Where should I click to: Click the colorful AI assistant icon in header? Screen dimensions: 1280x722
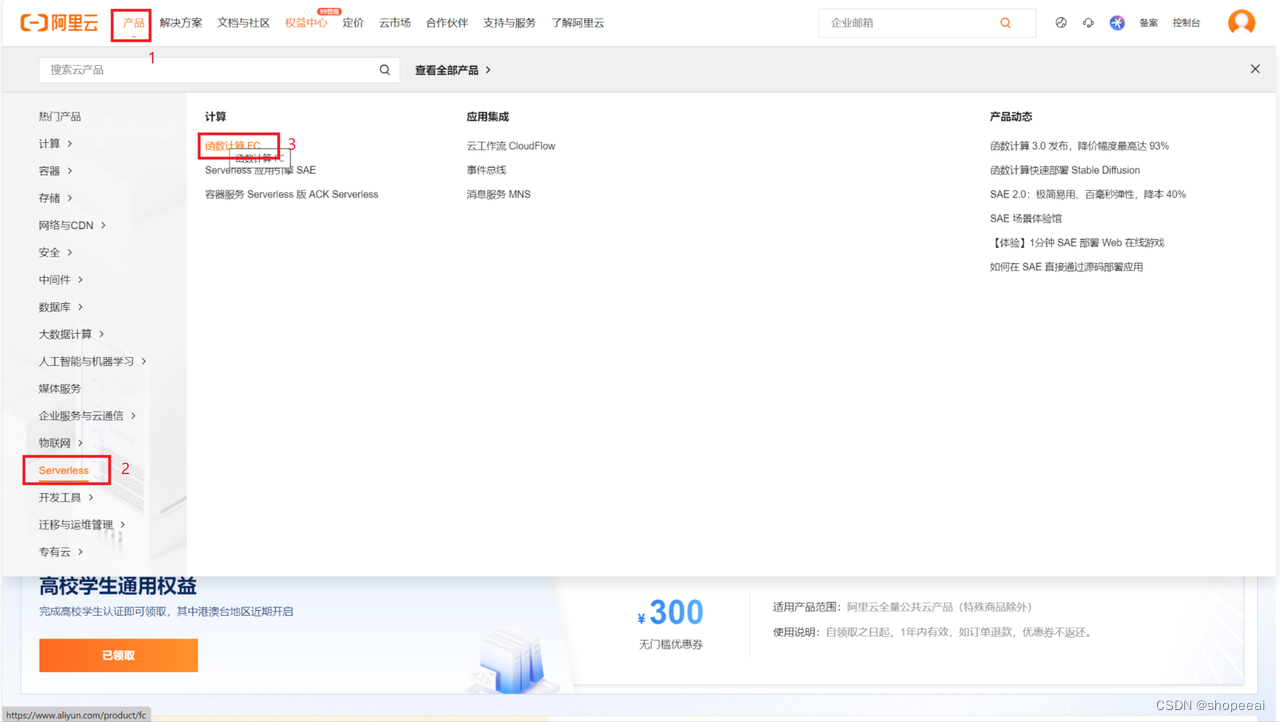[x=1117, y=23]
